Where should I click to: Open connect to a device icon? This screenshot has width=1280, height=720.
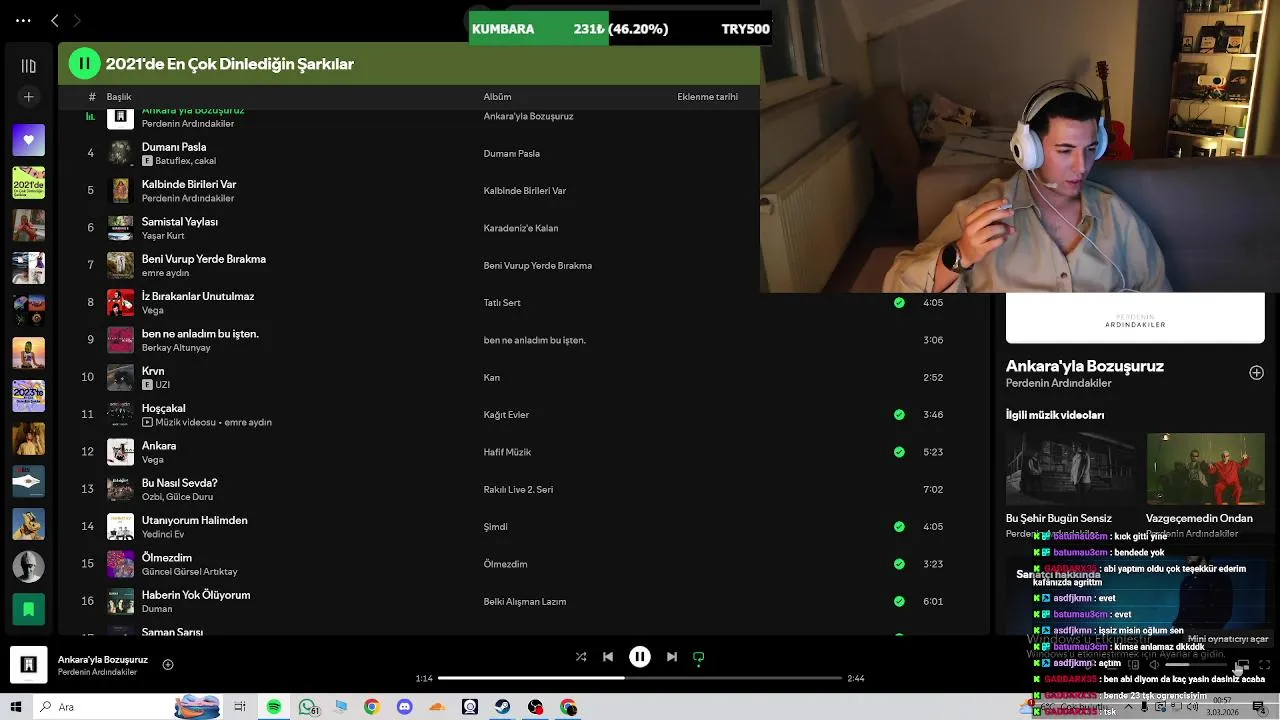click(x=1133, y=665)
